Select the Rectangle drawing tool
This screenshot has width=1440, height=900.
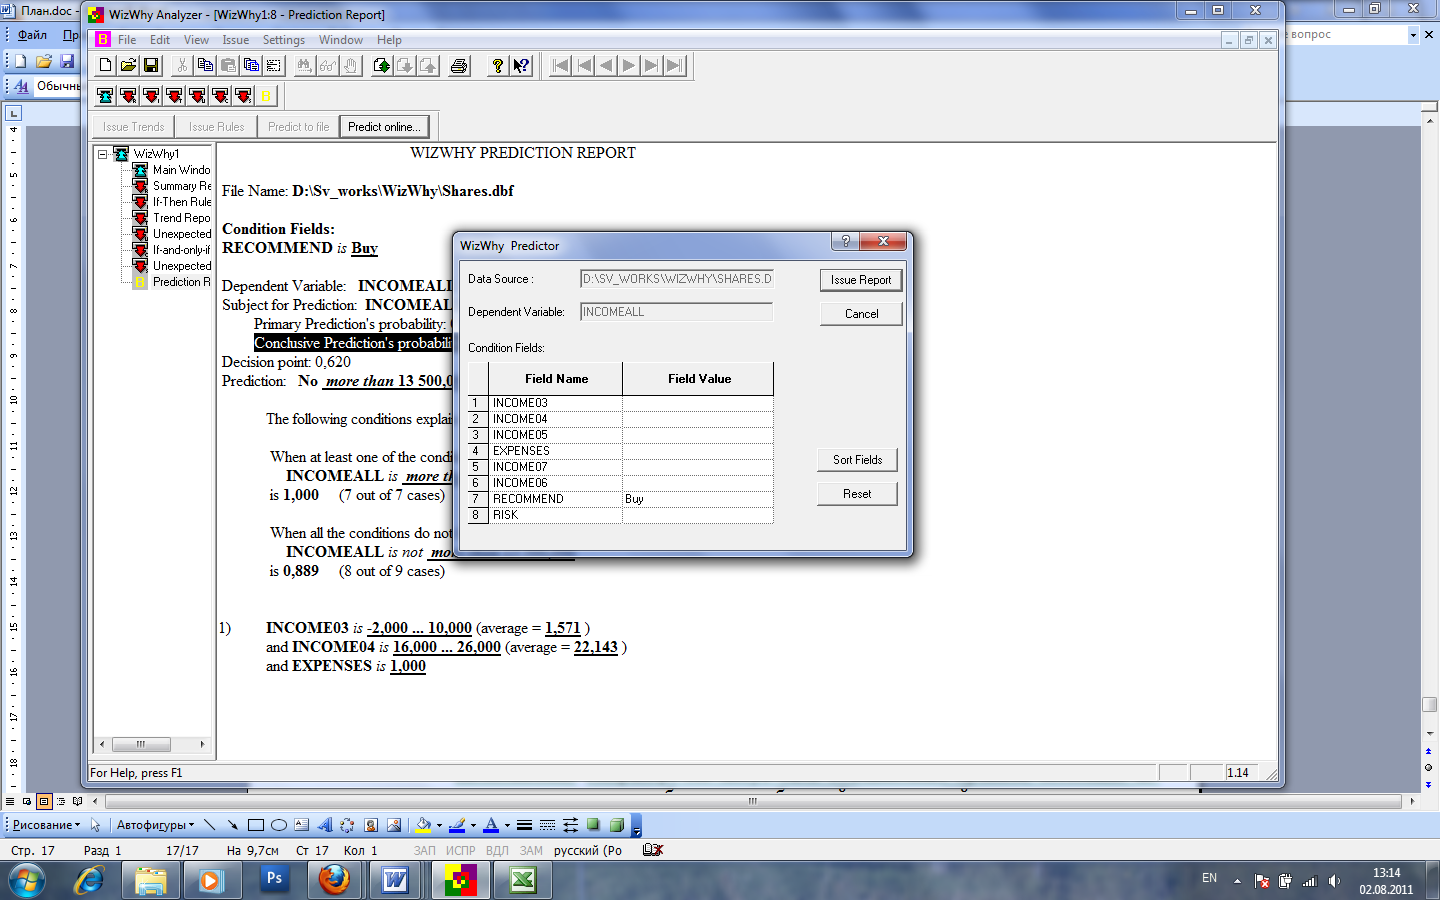(255, 825)
